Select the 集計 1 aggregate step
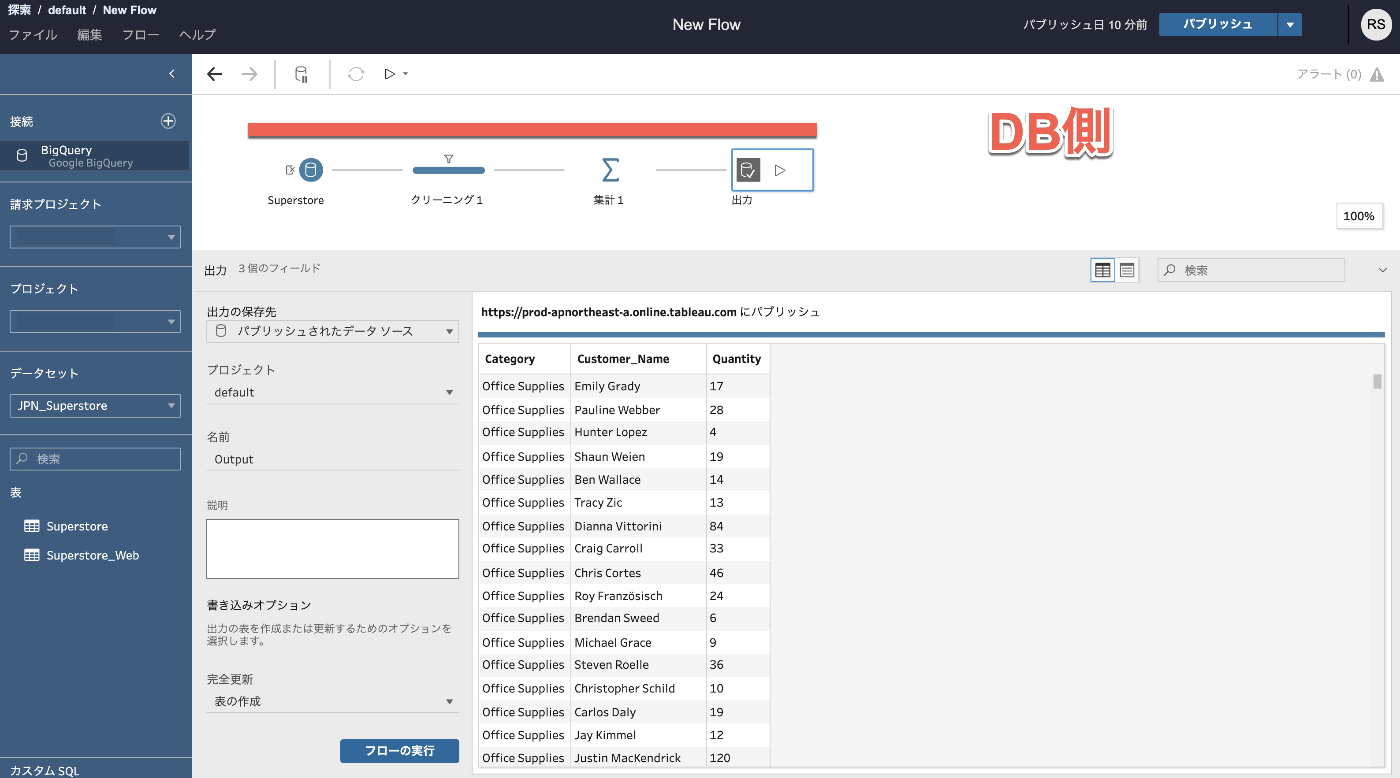The image size is (1400, 778). [x=609, y=170]
